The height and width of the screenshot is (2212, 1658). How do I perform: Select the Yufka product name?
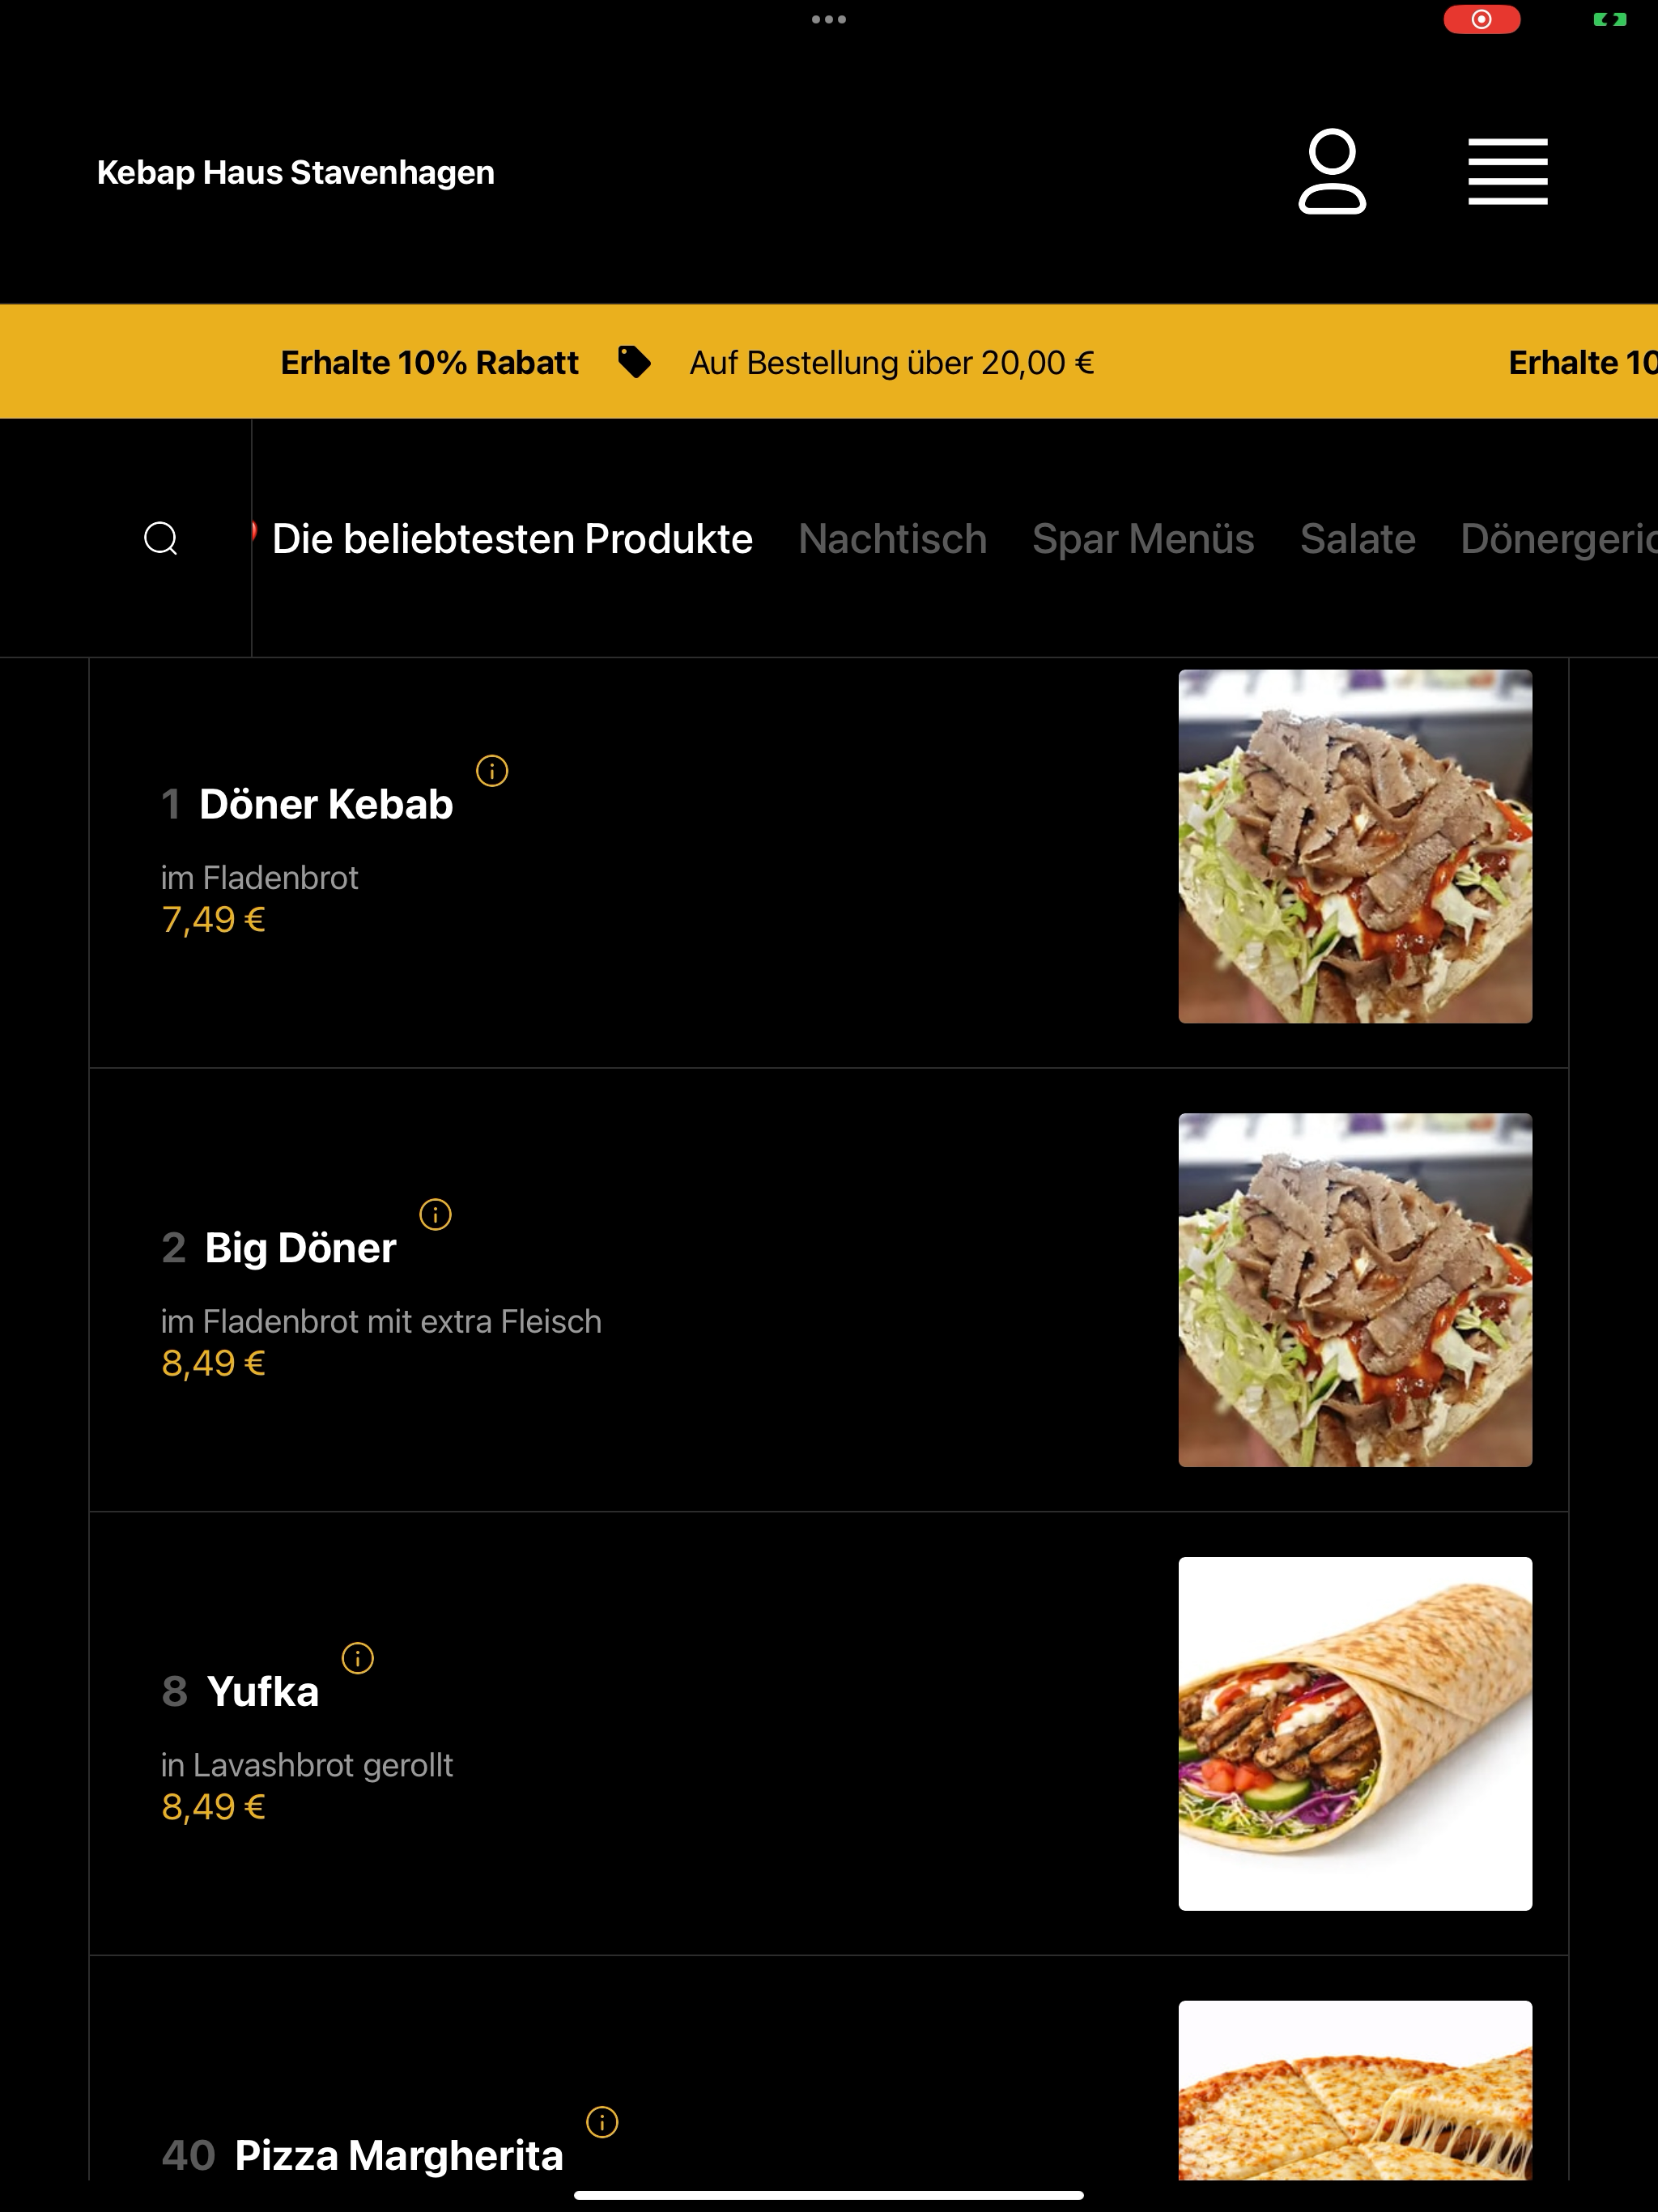click(263, 1692)
